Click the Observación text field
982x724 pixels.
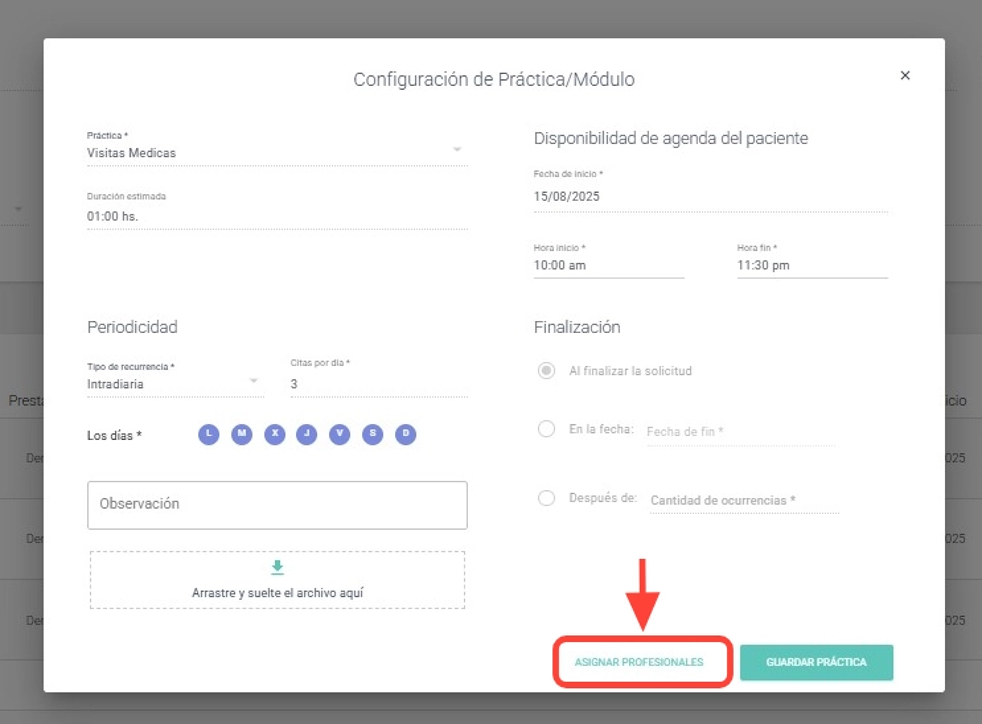[x=277, y=505]
